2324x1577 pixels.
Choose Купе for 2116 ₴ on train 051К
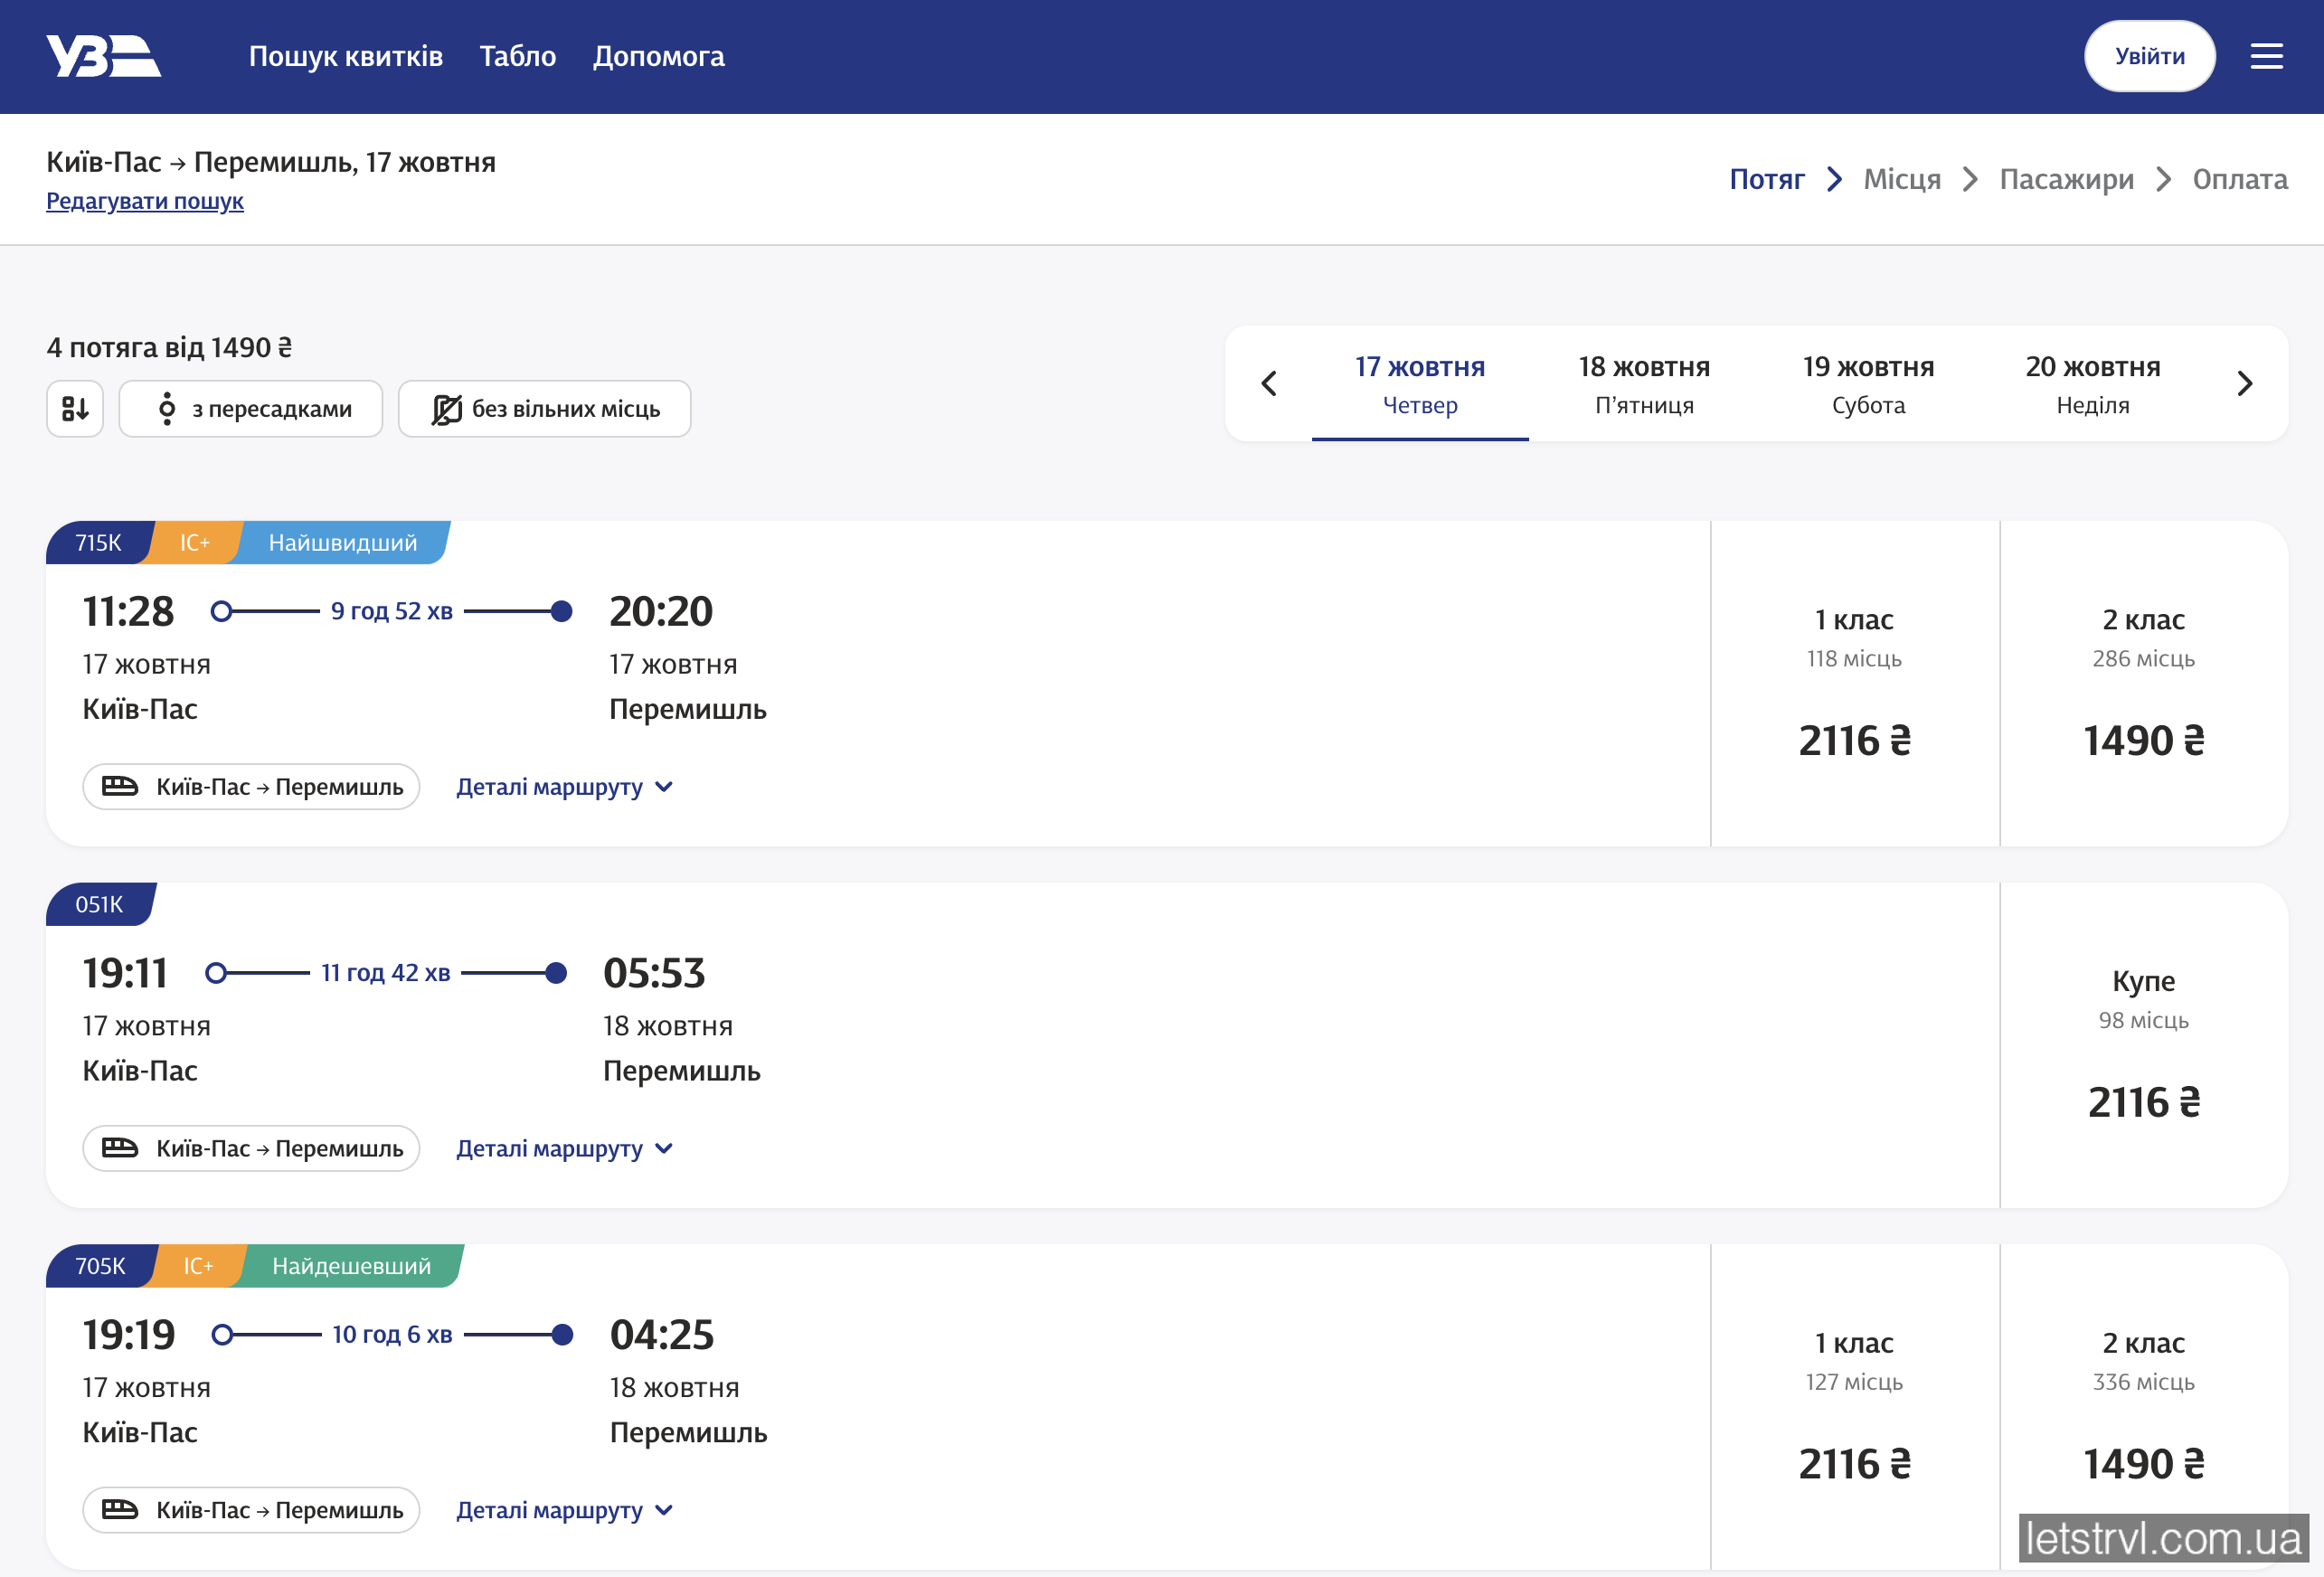(2143, 1045)
